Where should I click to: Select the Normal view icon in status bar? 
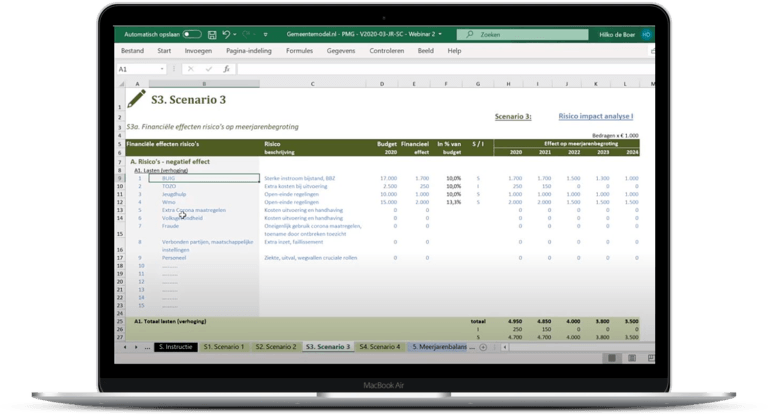[x=609, y=358]
